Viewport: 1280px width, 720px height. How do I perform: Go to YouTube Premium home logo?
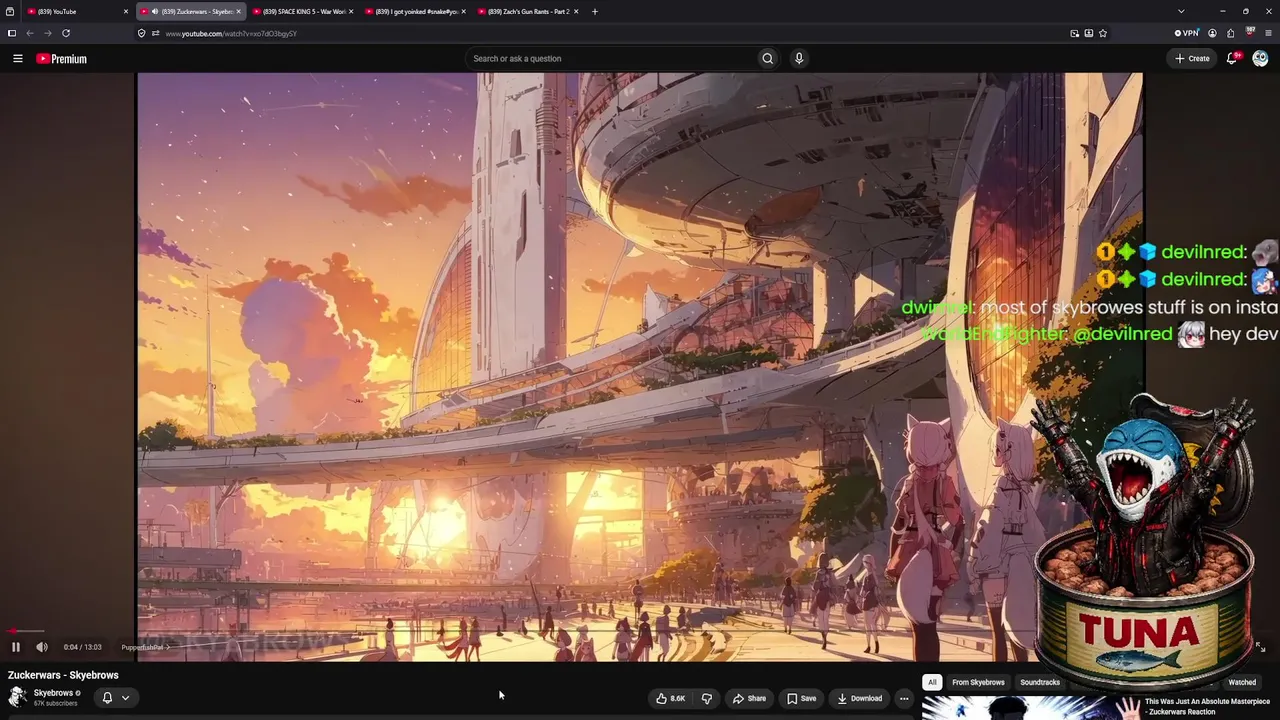tap(61, 58)
